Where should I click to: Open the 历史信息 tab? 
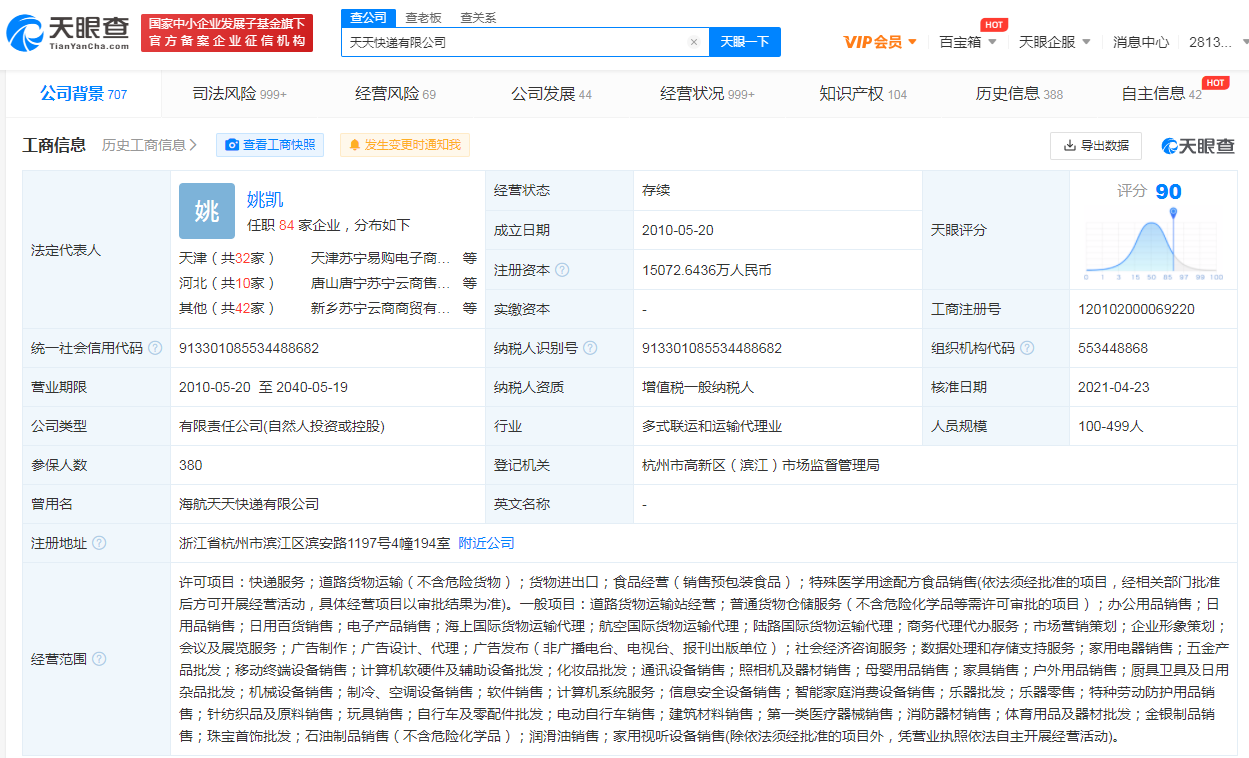pos(1019,94)
